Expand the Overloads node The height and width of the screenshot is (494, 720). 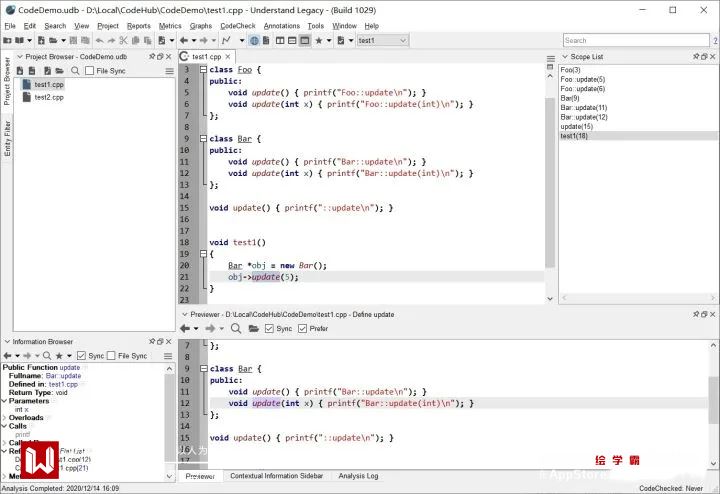point(5,418)
